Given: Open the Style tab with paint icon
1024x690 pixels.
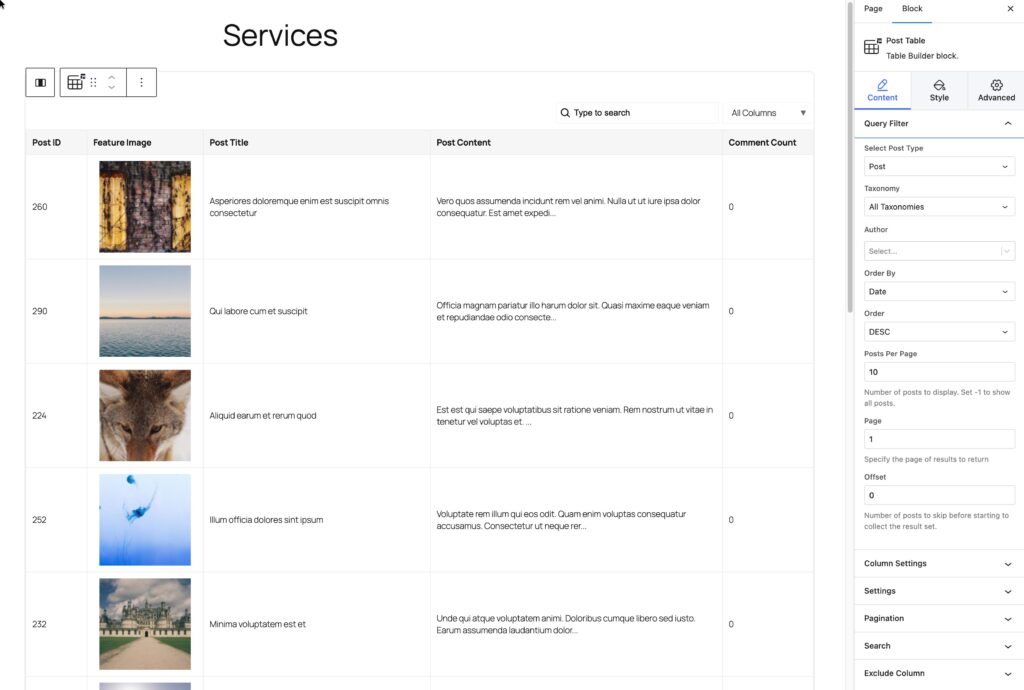Looking at the screenshot, I should point(939,90).
